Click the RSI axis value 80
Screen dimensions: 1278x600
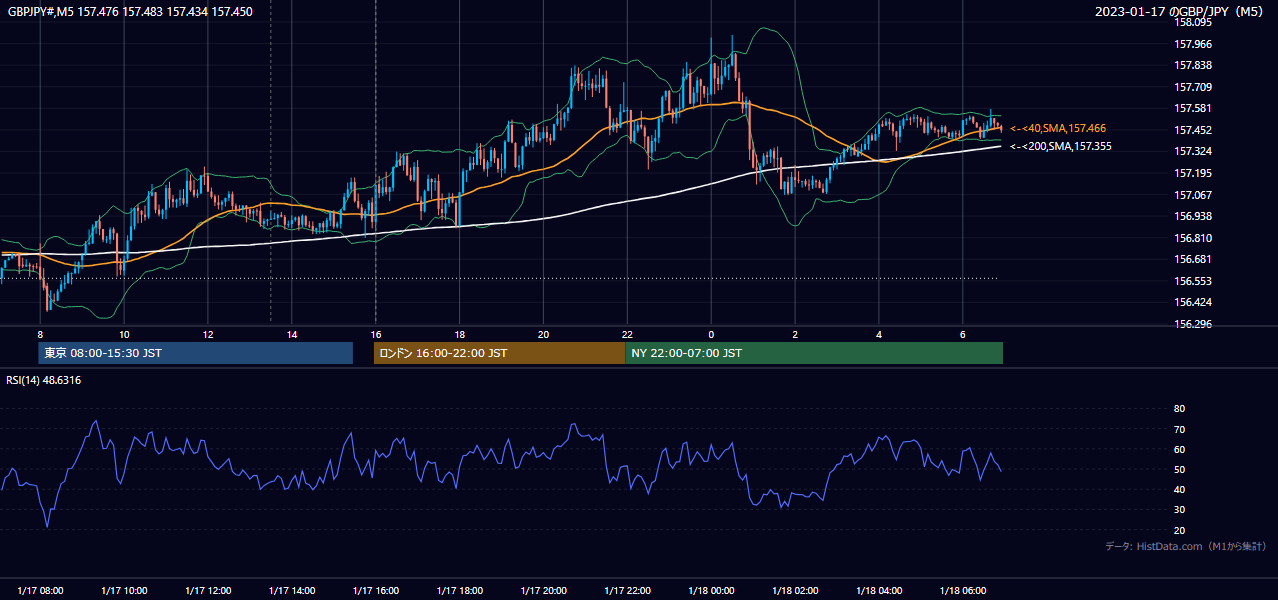pyautogui.click(x=1179, y=409)
